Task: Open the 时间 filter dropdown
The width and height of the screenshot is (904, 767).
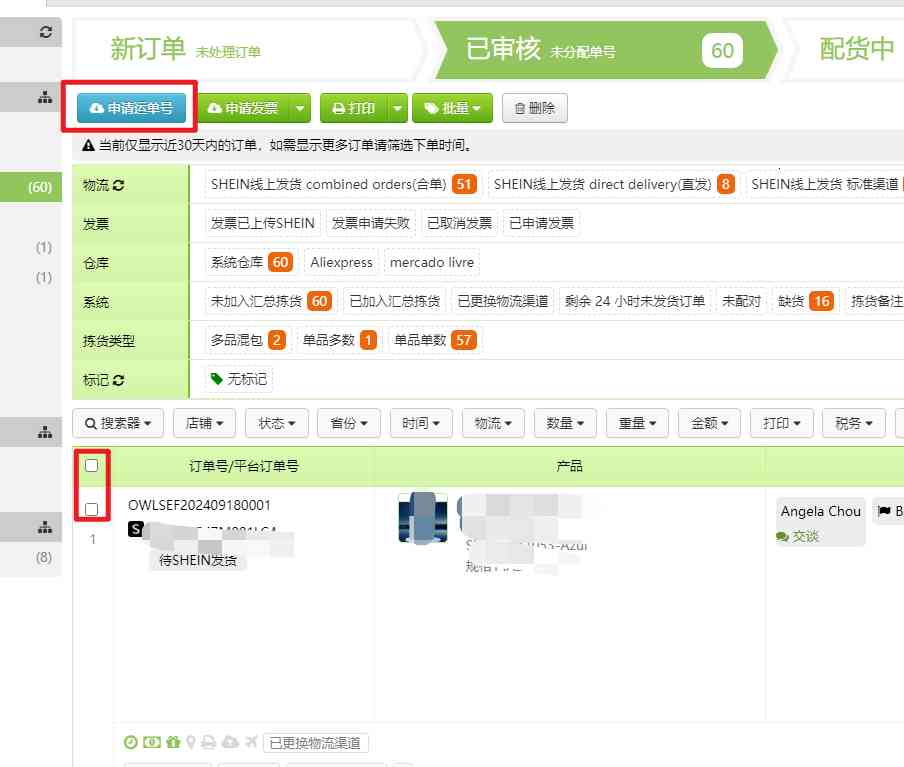Action: [x=421, y=422]
